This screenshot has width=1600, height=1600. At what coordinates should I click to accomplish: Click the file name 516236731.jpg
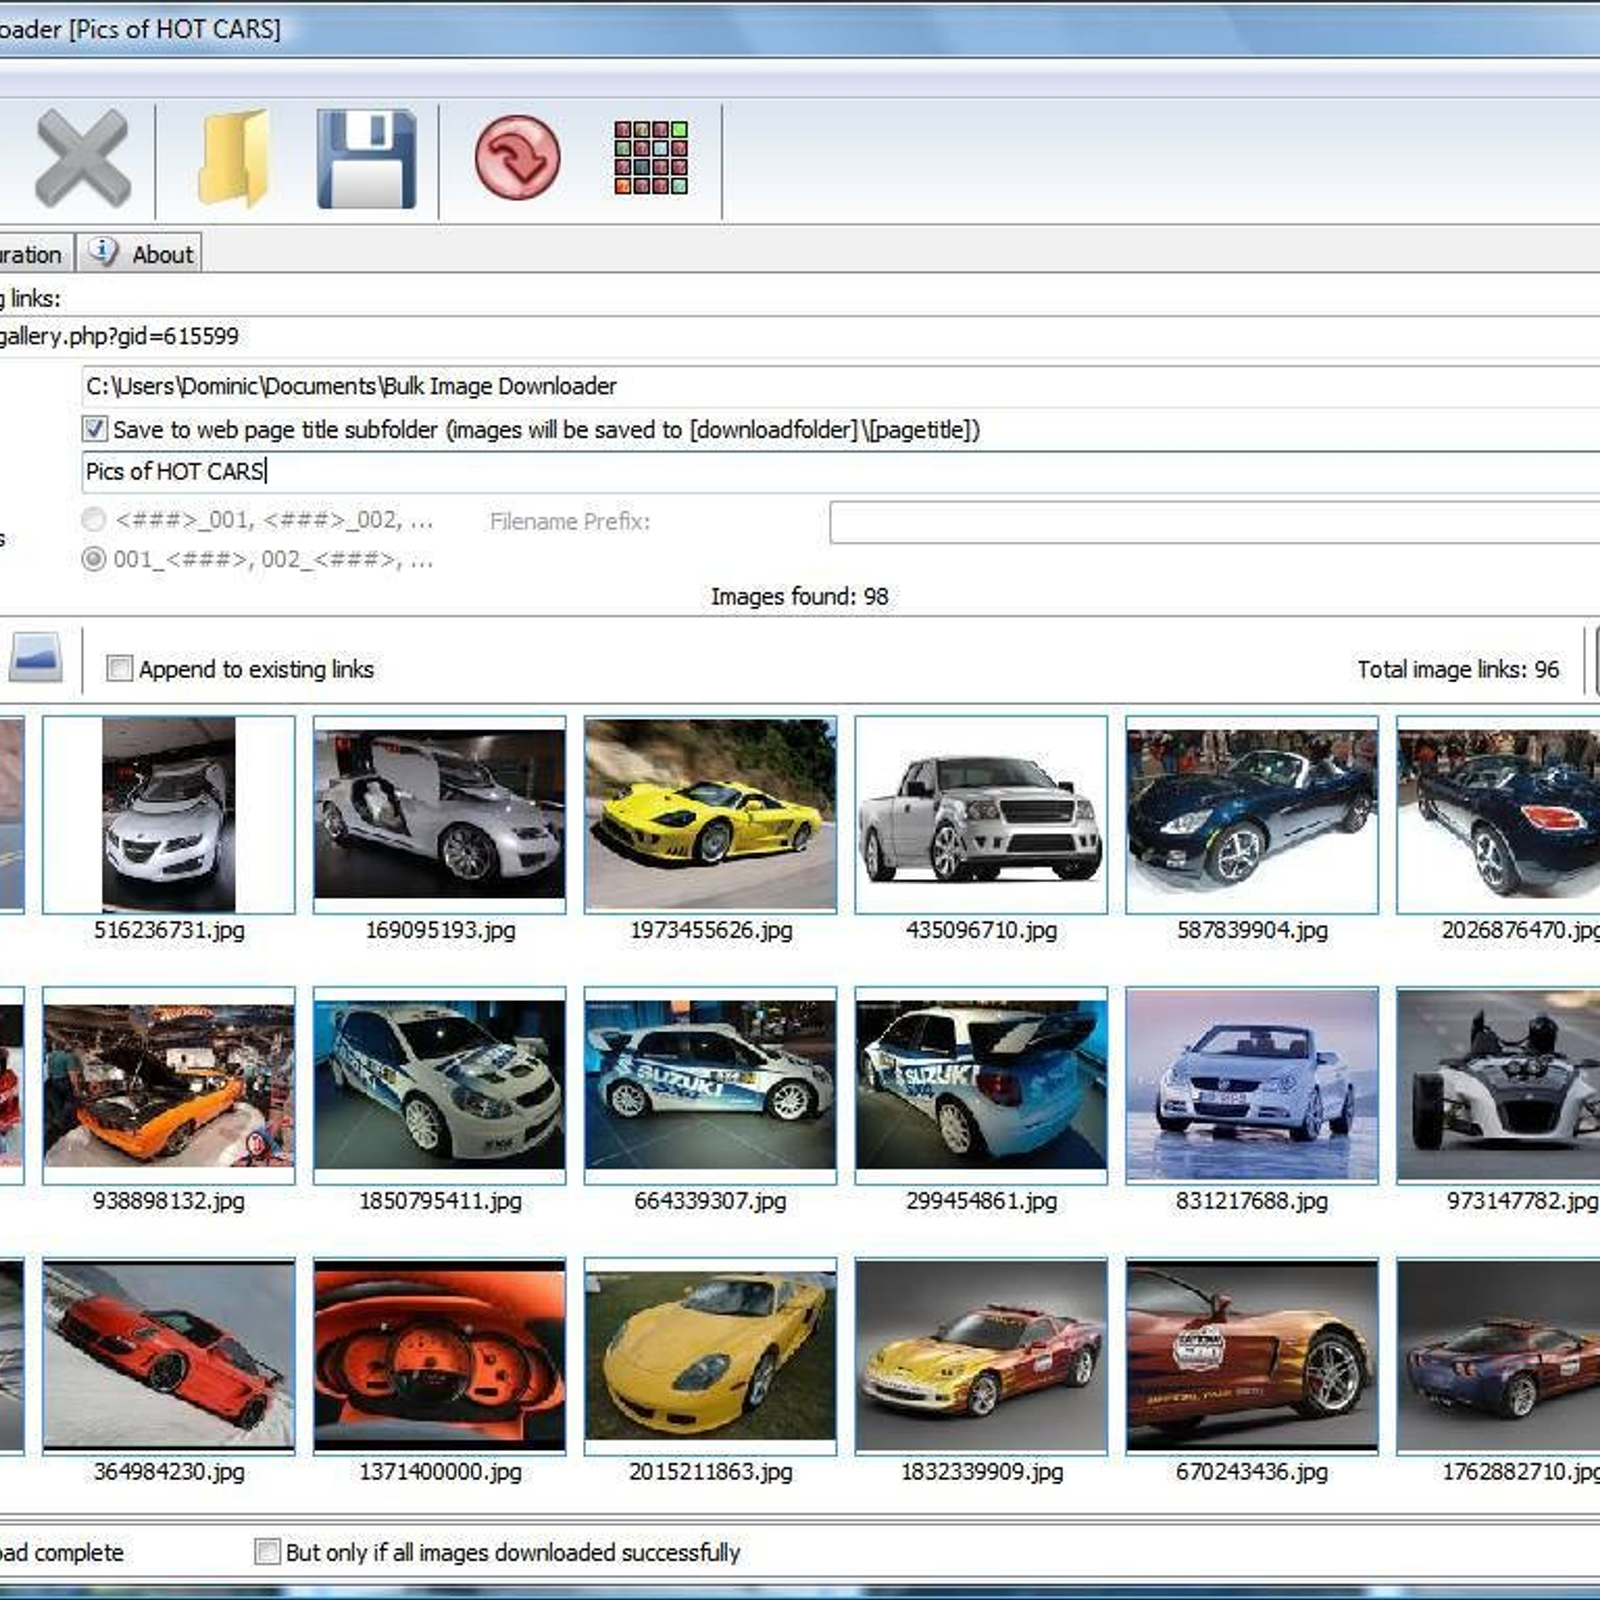[x=169, y=930]
